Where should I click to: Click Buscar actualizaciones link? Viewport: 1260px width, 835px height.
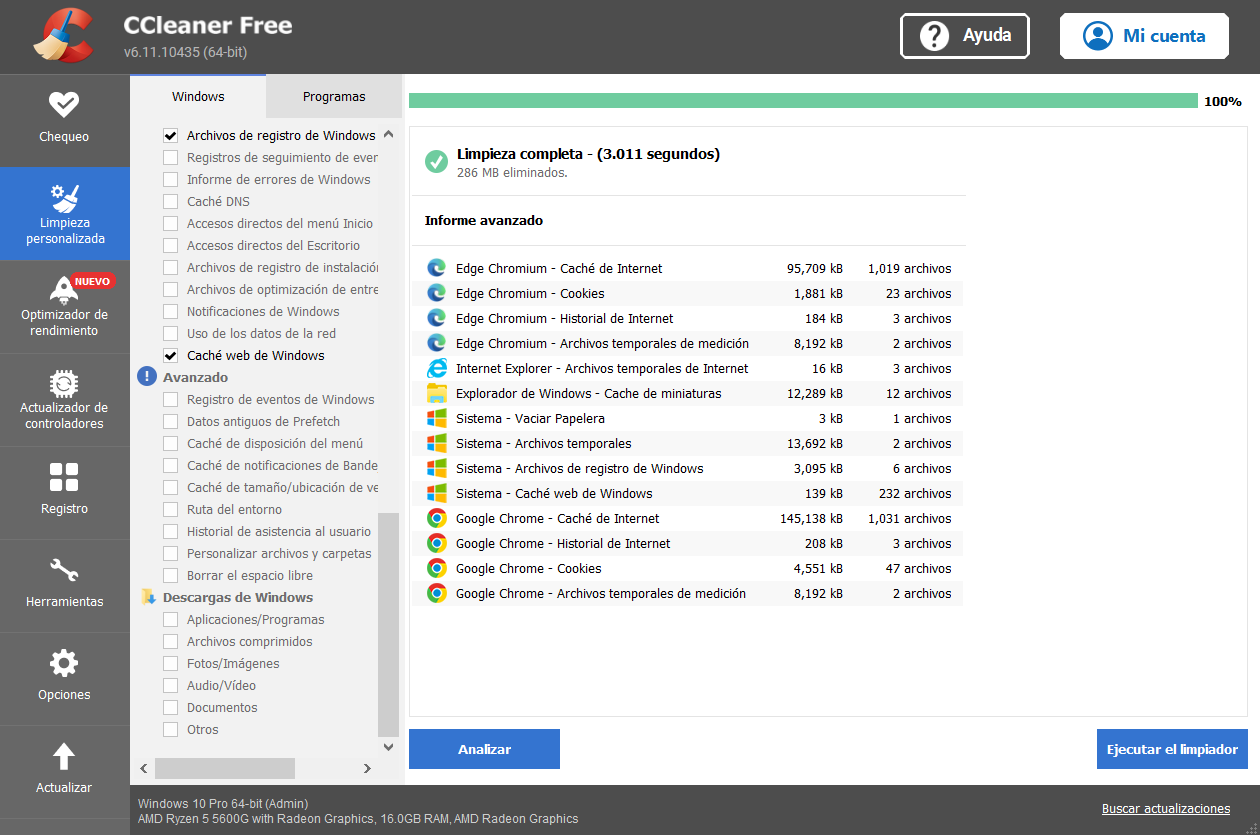coord(1166,809)
